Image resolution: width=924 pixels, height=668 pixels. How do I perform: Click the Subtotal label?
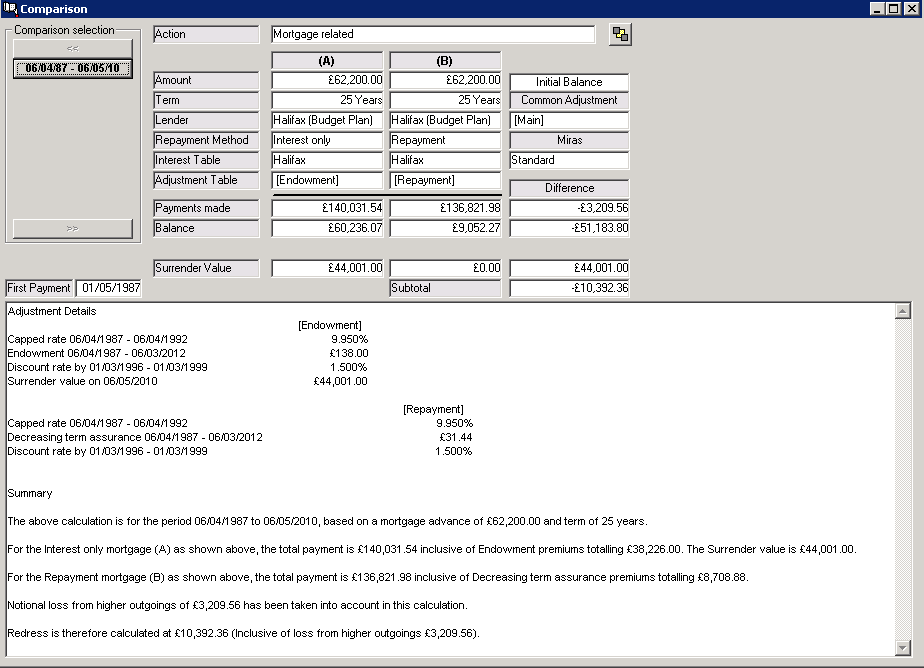(445, 288)
